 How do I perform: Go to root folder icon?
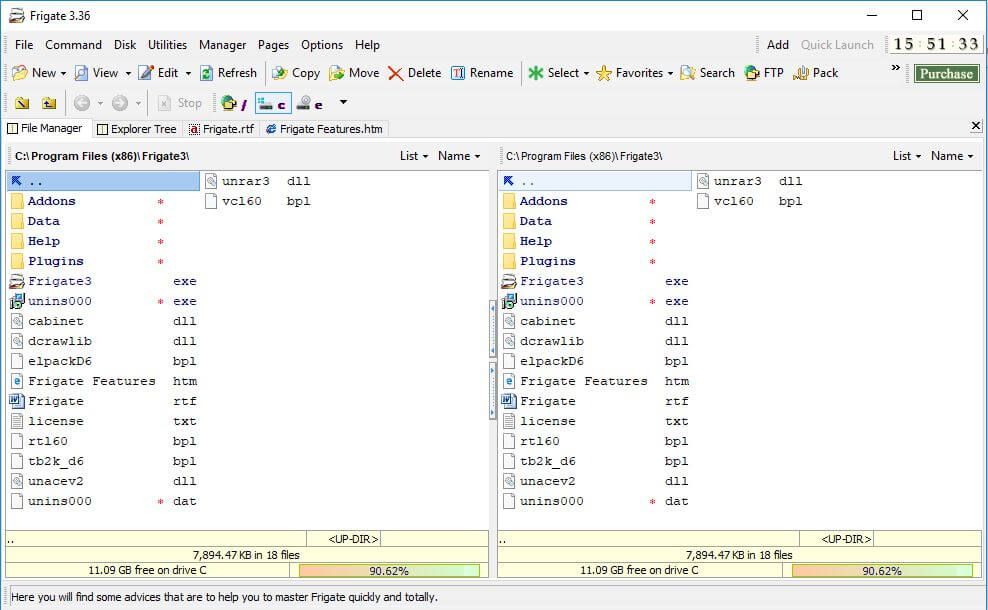pos(22,103)
